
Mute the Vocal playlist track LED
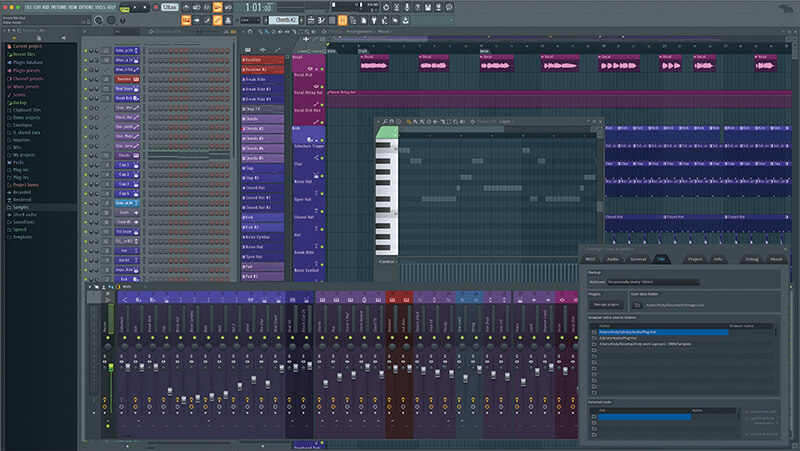click(x=322, y=69)
